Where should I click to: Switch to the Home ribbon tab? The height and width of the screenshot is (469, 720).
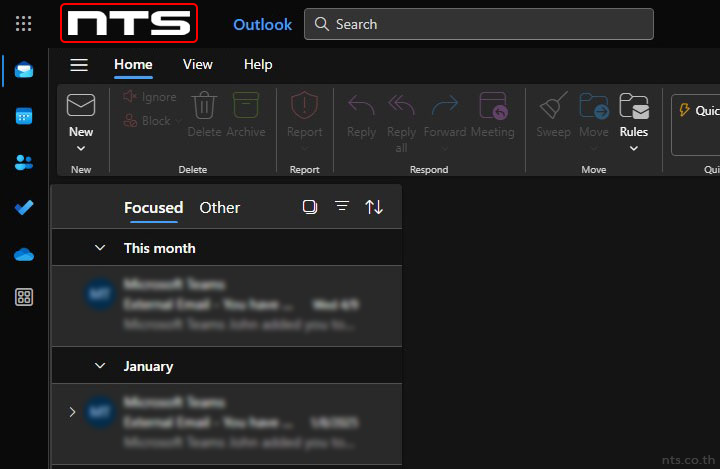pyautogui.click(x=133, y=64)
